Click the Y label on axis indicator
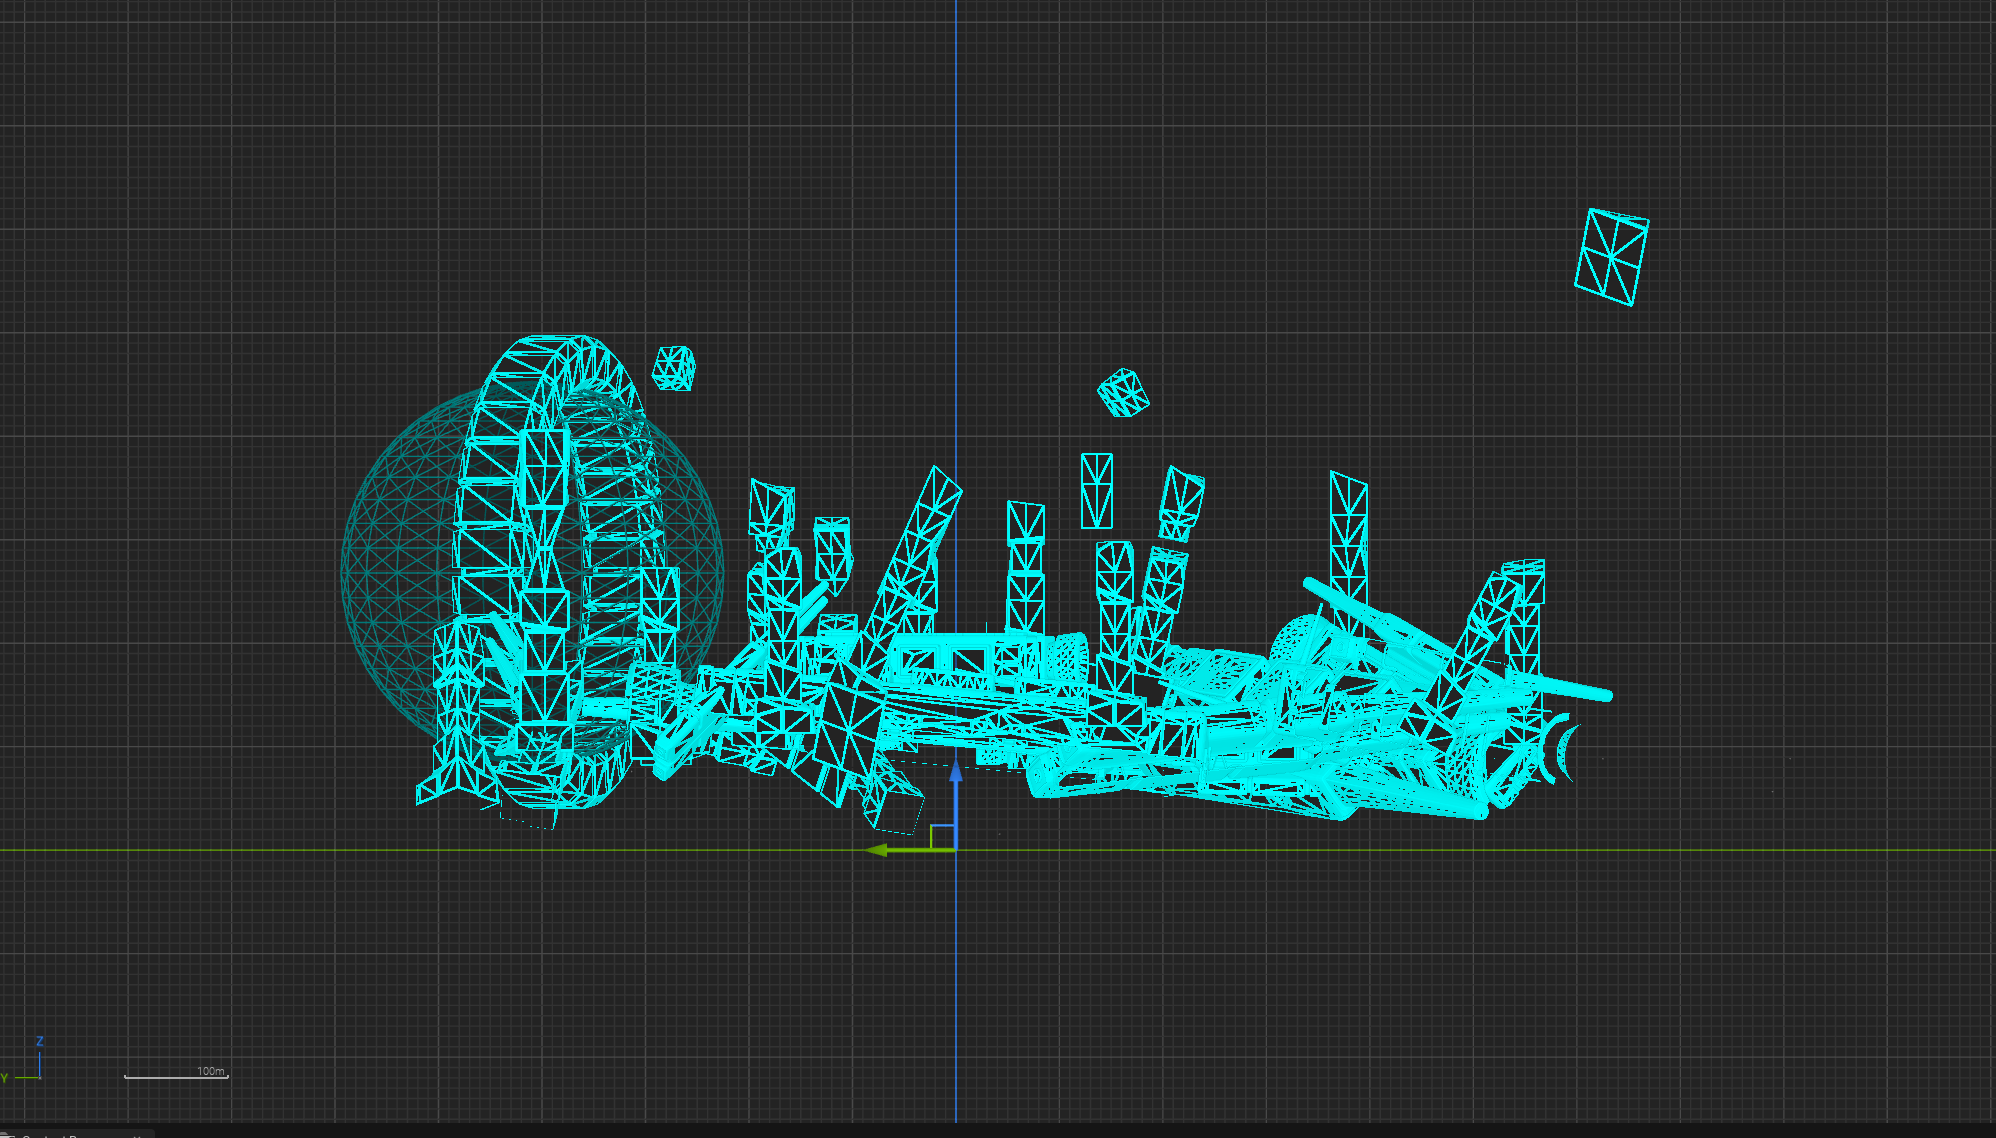The height and width of the screenshot is (1138, 1996). point(5,1078)
